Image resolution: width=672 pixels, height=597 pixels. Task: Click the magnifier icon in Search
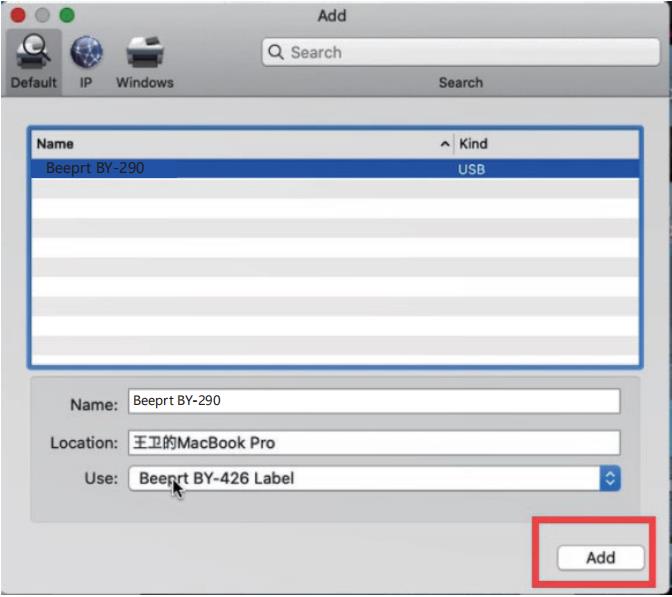(x=276, y=52)
